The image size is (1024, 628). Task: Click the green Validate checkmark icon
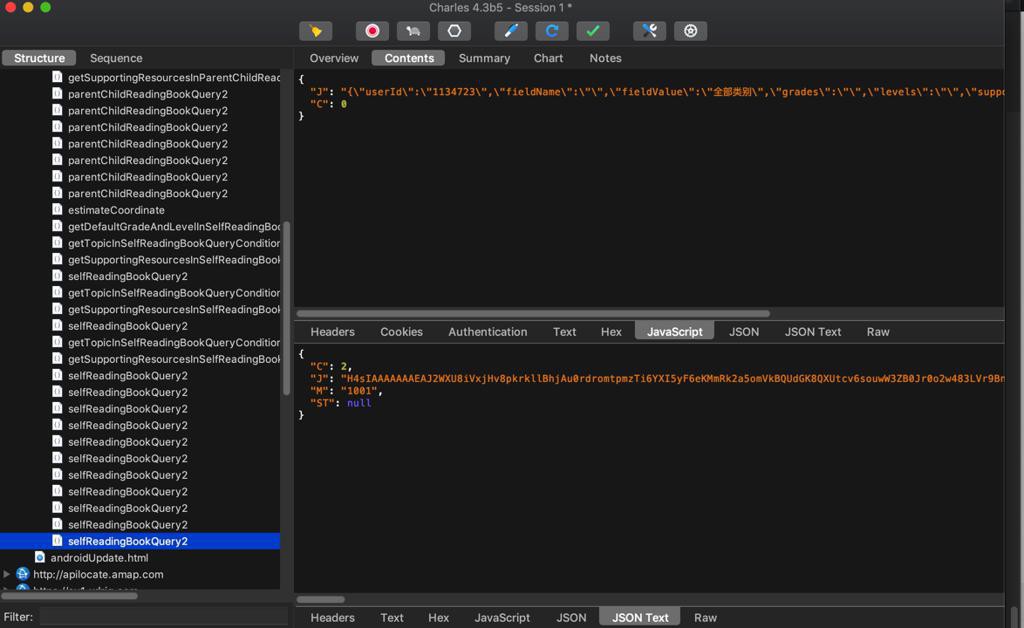tap(592, 31)
